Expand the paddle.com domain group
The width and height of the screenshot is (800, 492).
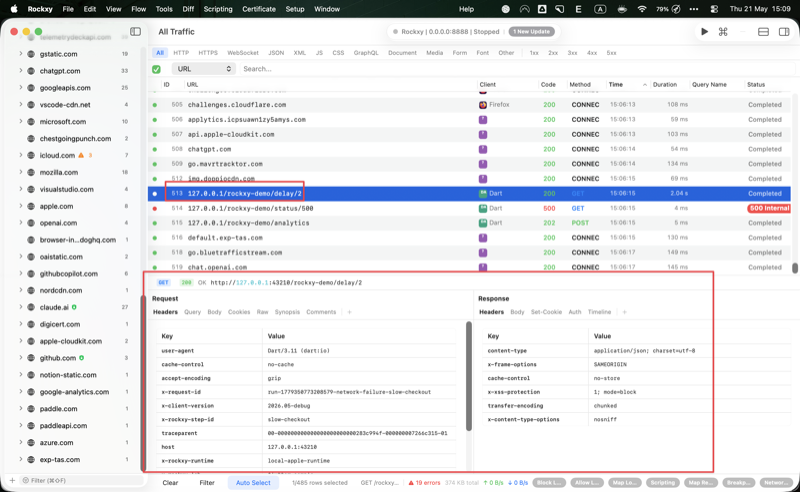pyautogui.click(x=21, y=409)
